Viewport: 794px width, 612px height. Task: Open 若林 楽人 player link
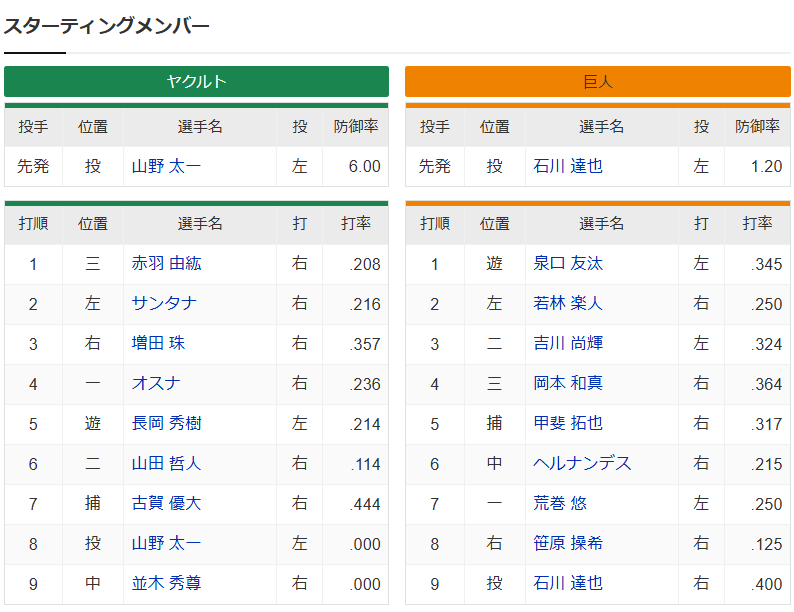coord(568,304)
